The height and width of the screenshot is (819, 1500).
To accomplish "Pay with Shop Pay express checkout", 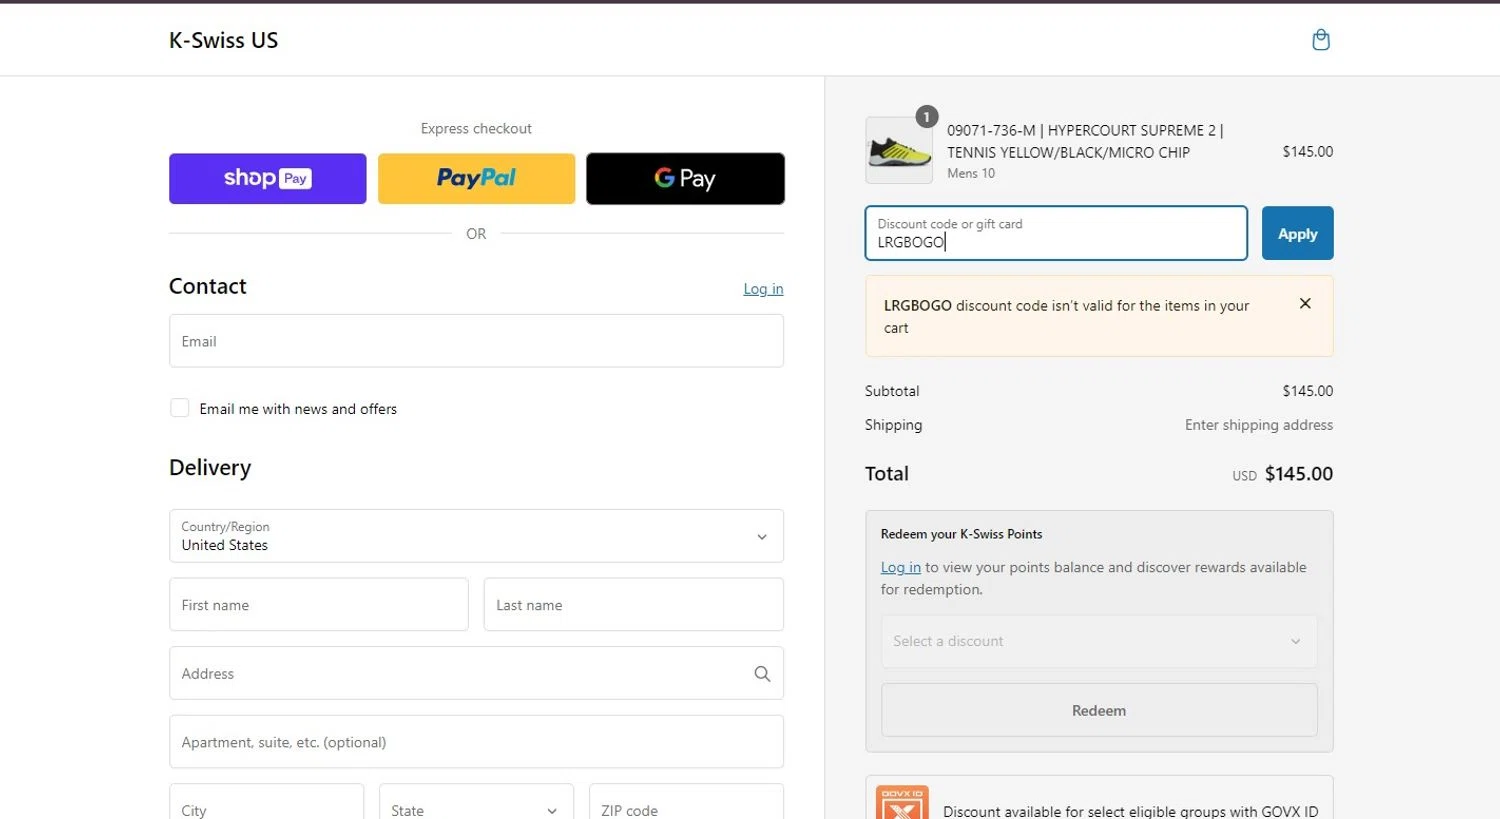I will pos(267,179).
